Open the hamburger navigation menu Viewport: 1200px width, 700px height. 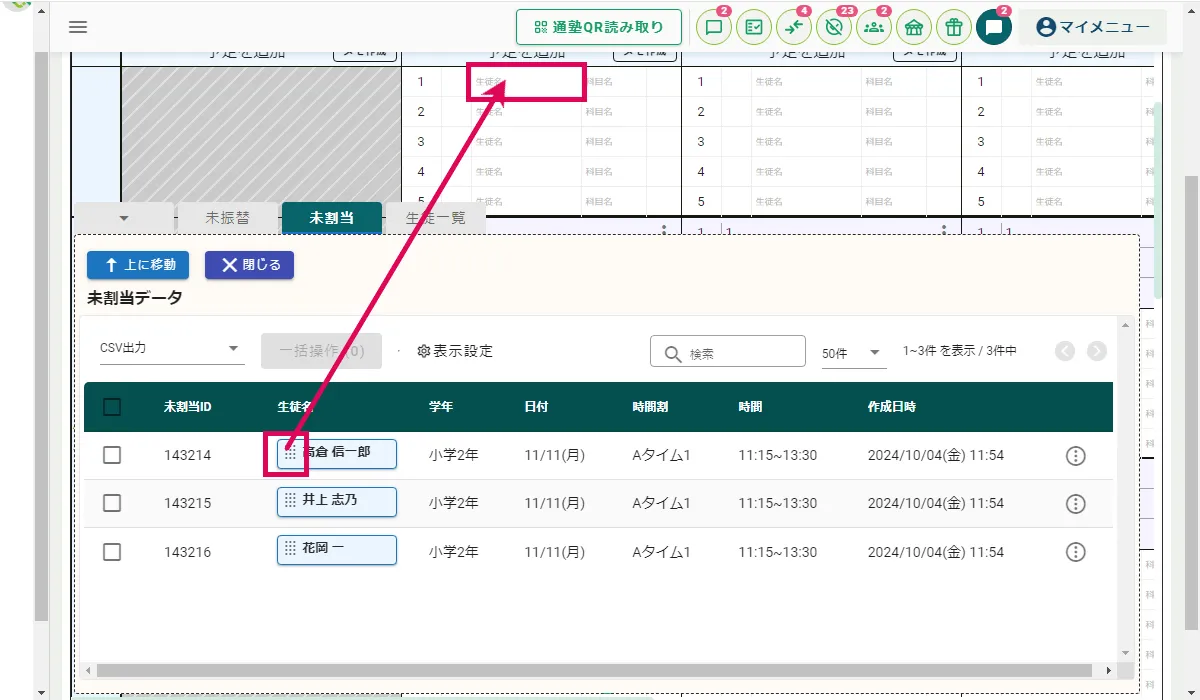78,27
